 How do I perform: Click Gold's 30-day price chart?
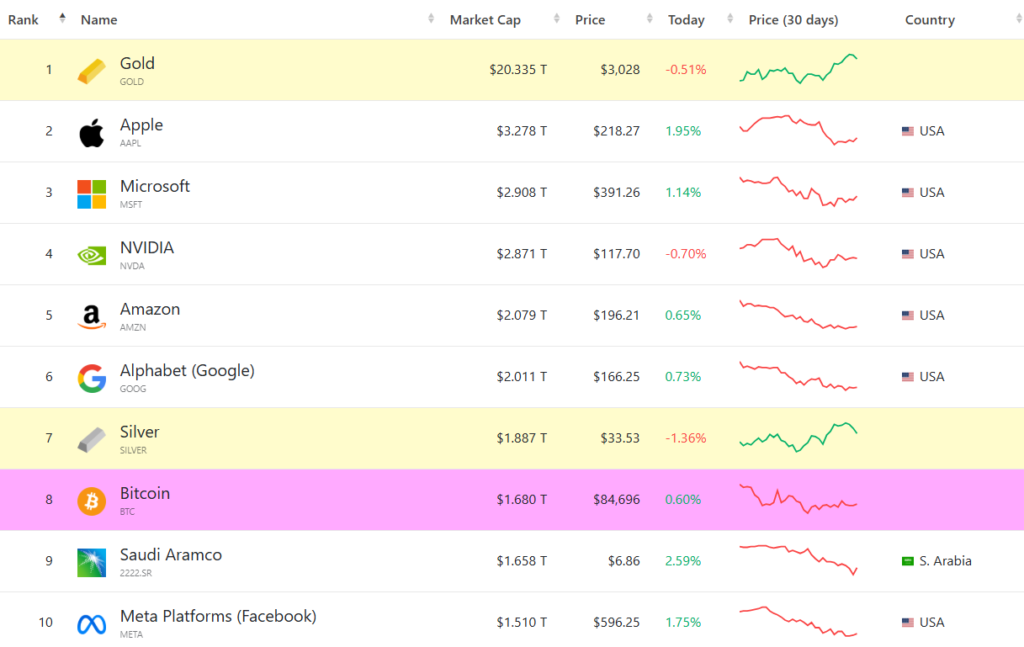click(x=798, y=69)
